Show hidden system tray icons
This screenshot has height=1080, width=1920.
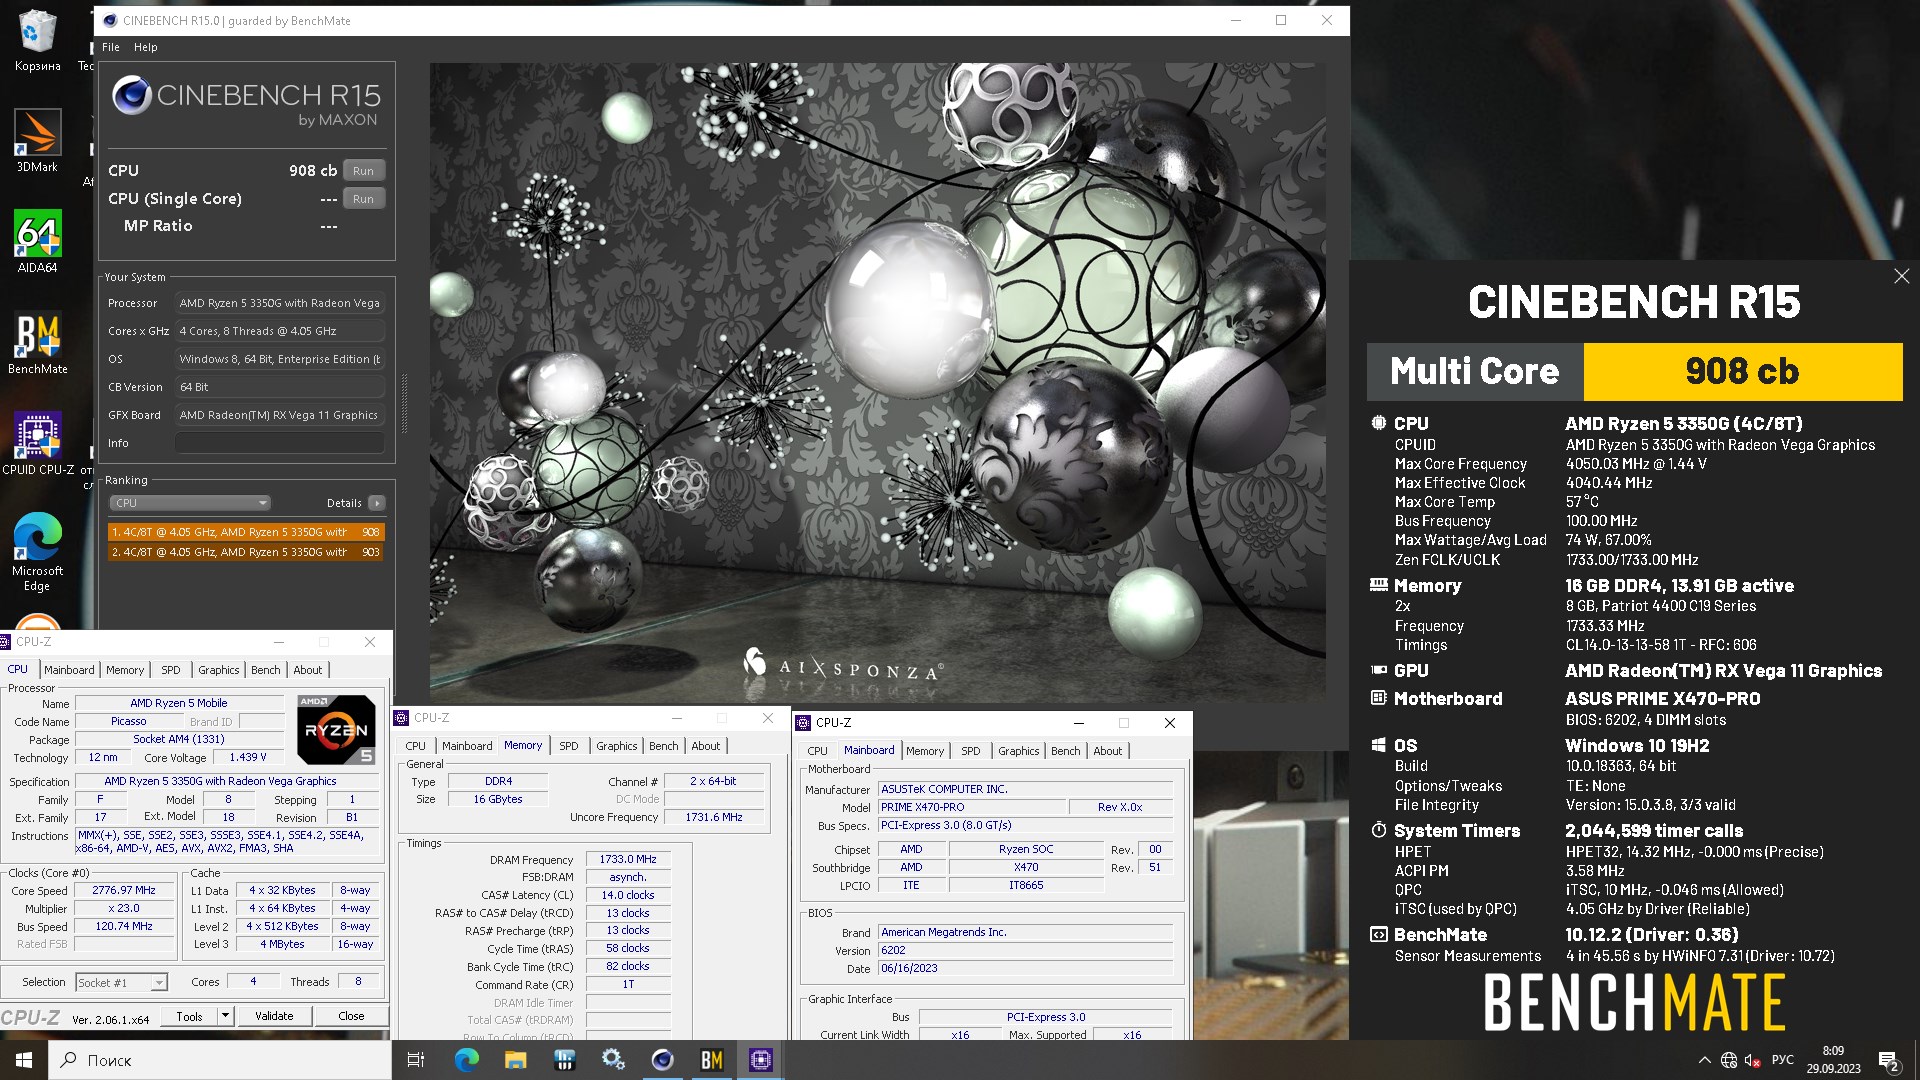point(1704,1060)
